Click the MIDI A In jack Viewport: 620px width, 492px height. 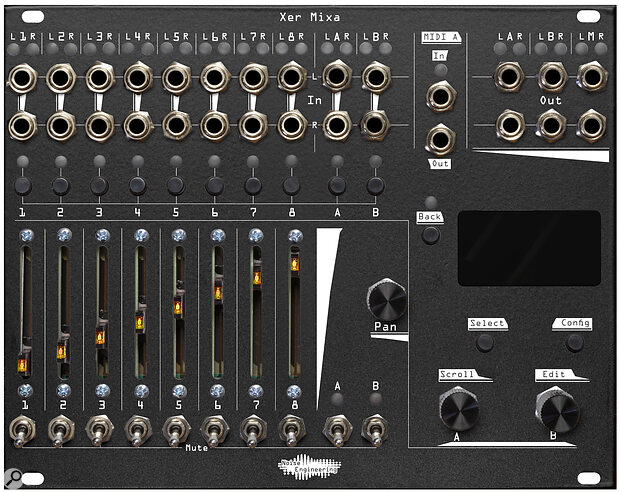440,95
